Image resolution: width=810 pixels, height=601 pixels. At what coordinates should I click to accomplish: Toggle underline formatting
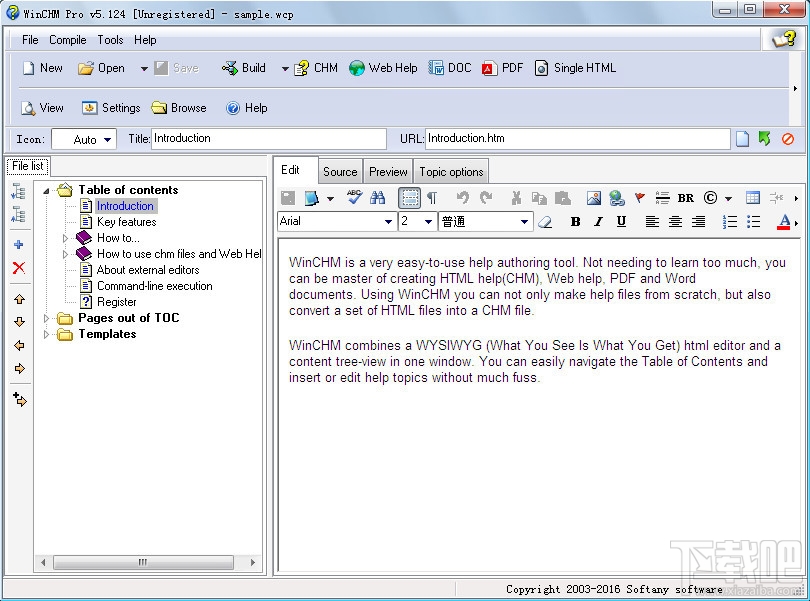pyautogui.click(x=621, y=222)
